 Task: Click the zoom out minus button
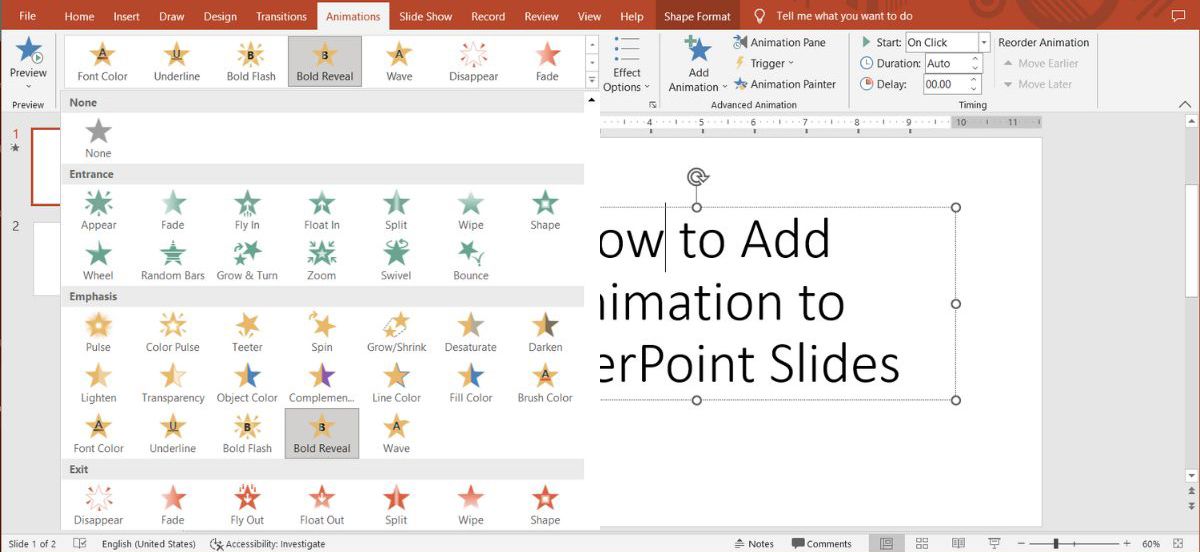coord(1019,544)
